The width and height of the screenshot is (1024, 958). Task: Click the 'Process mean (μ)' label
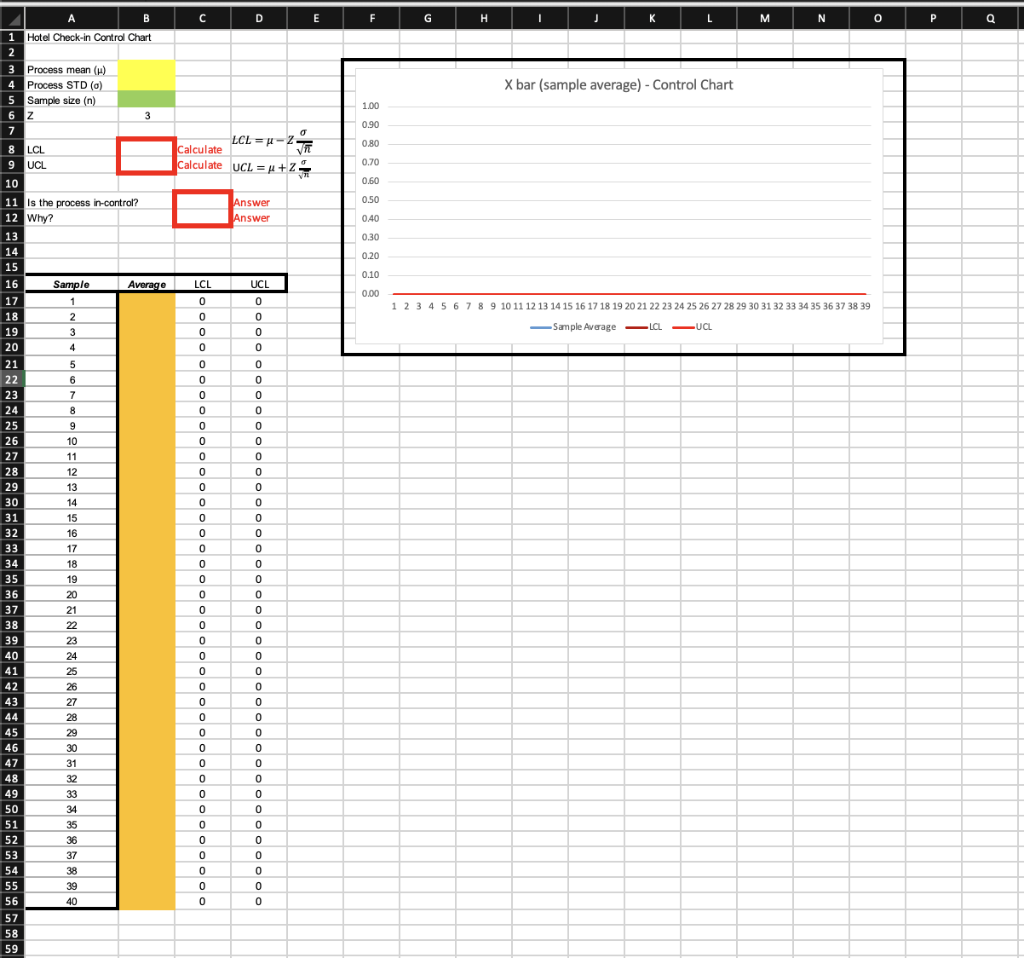(x=66, y=69)
